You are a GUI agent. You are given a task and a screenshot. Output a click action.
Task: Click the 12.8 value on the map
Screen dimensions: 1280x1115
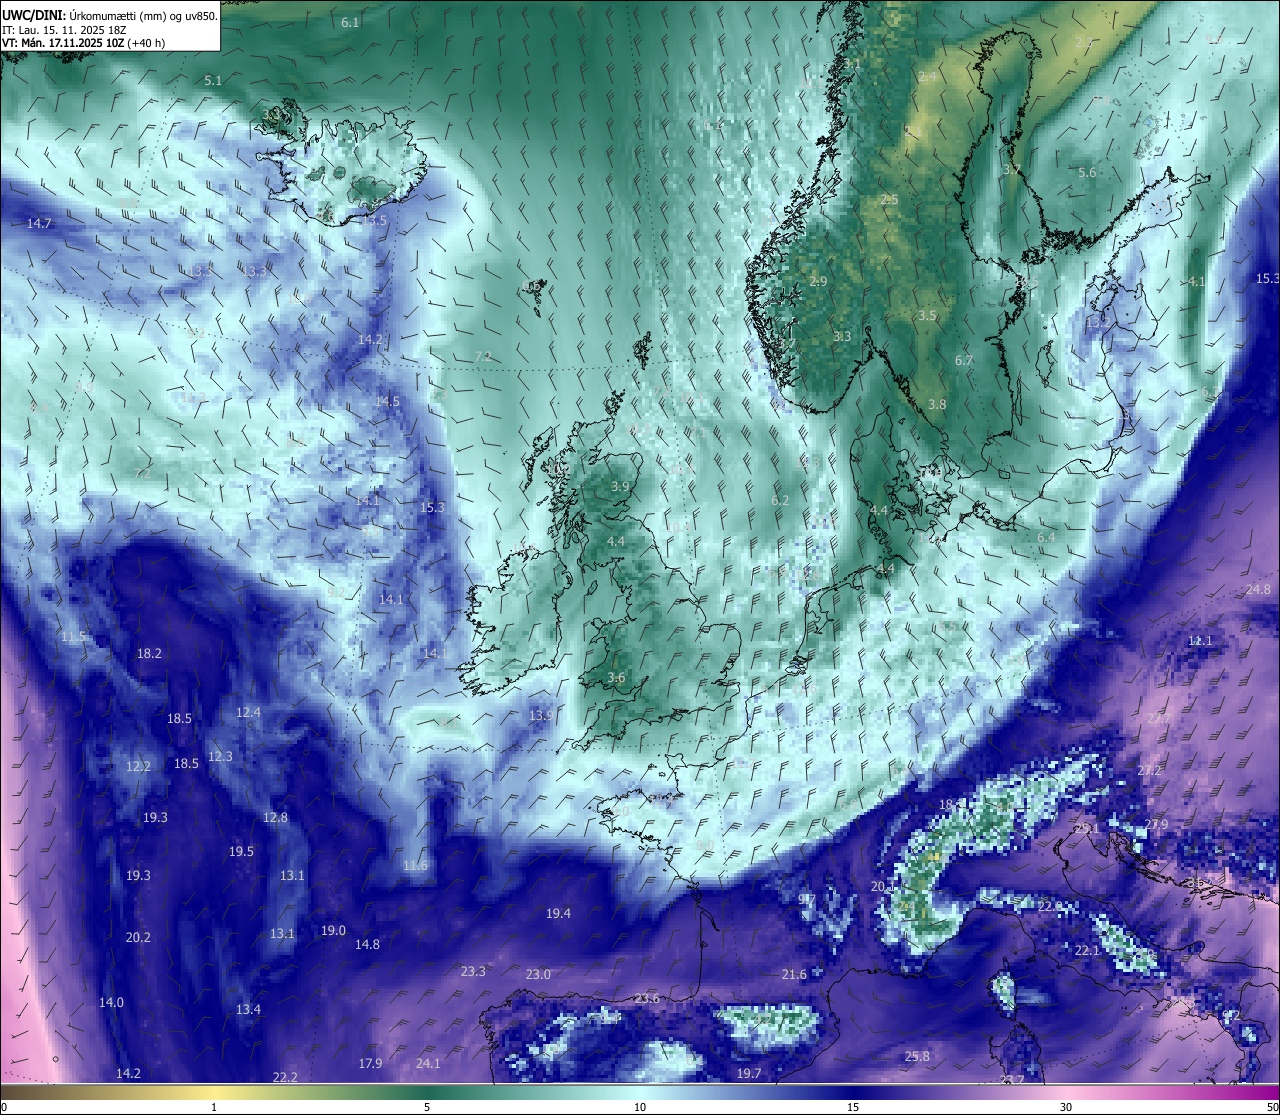(x=275, y=817)
